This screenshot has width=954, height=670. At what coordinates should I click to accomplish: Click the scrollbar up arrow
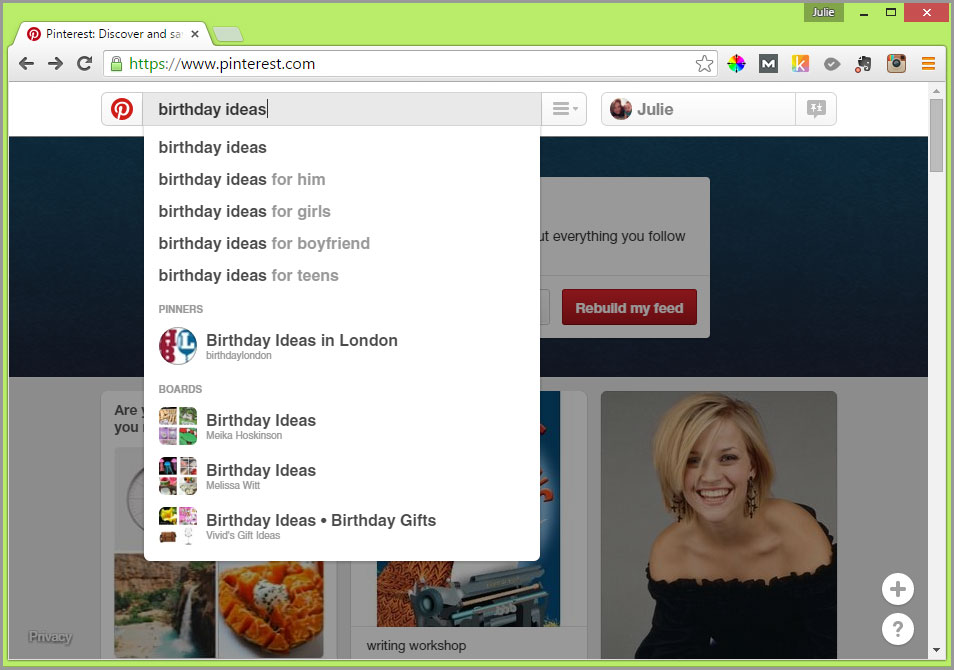tap(936, 91)
